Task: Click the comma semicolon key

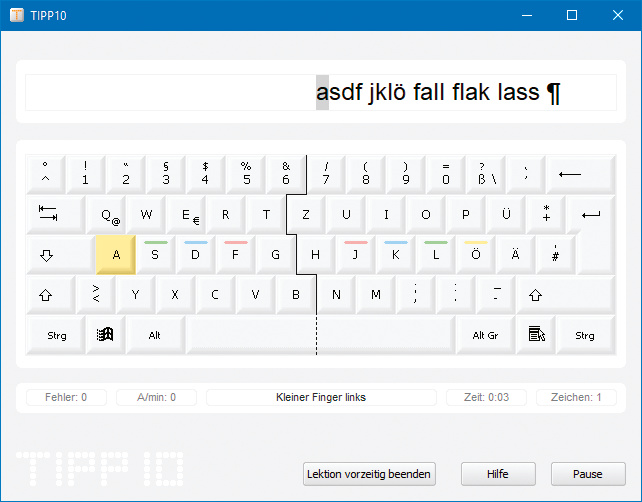Action: point(416,295)
